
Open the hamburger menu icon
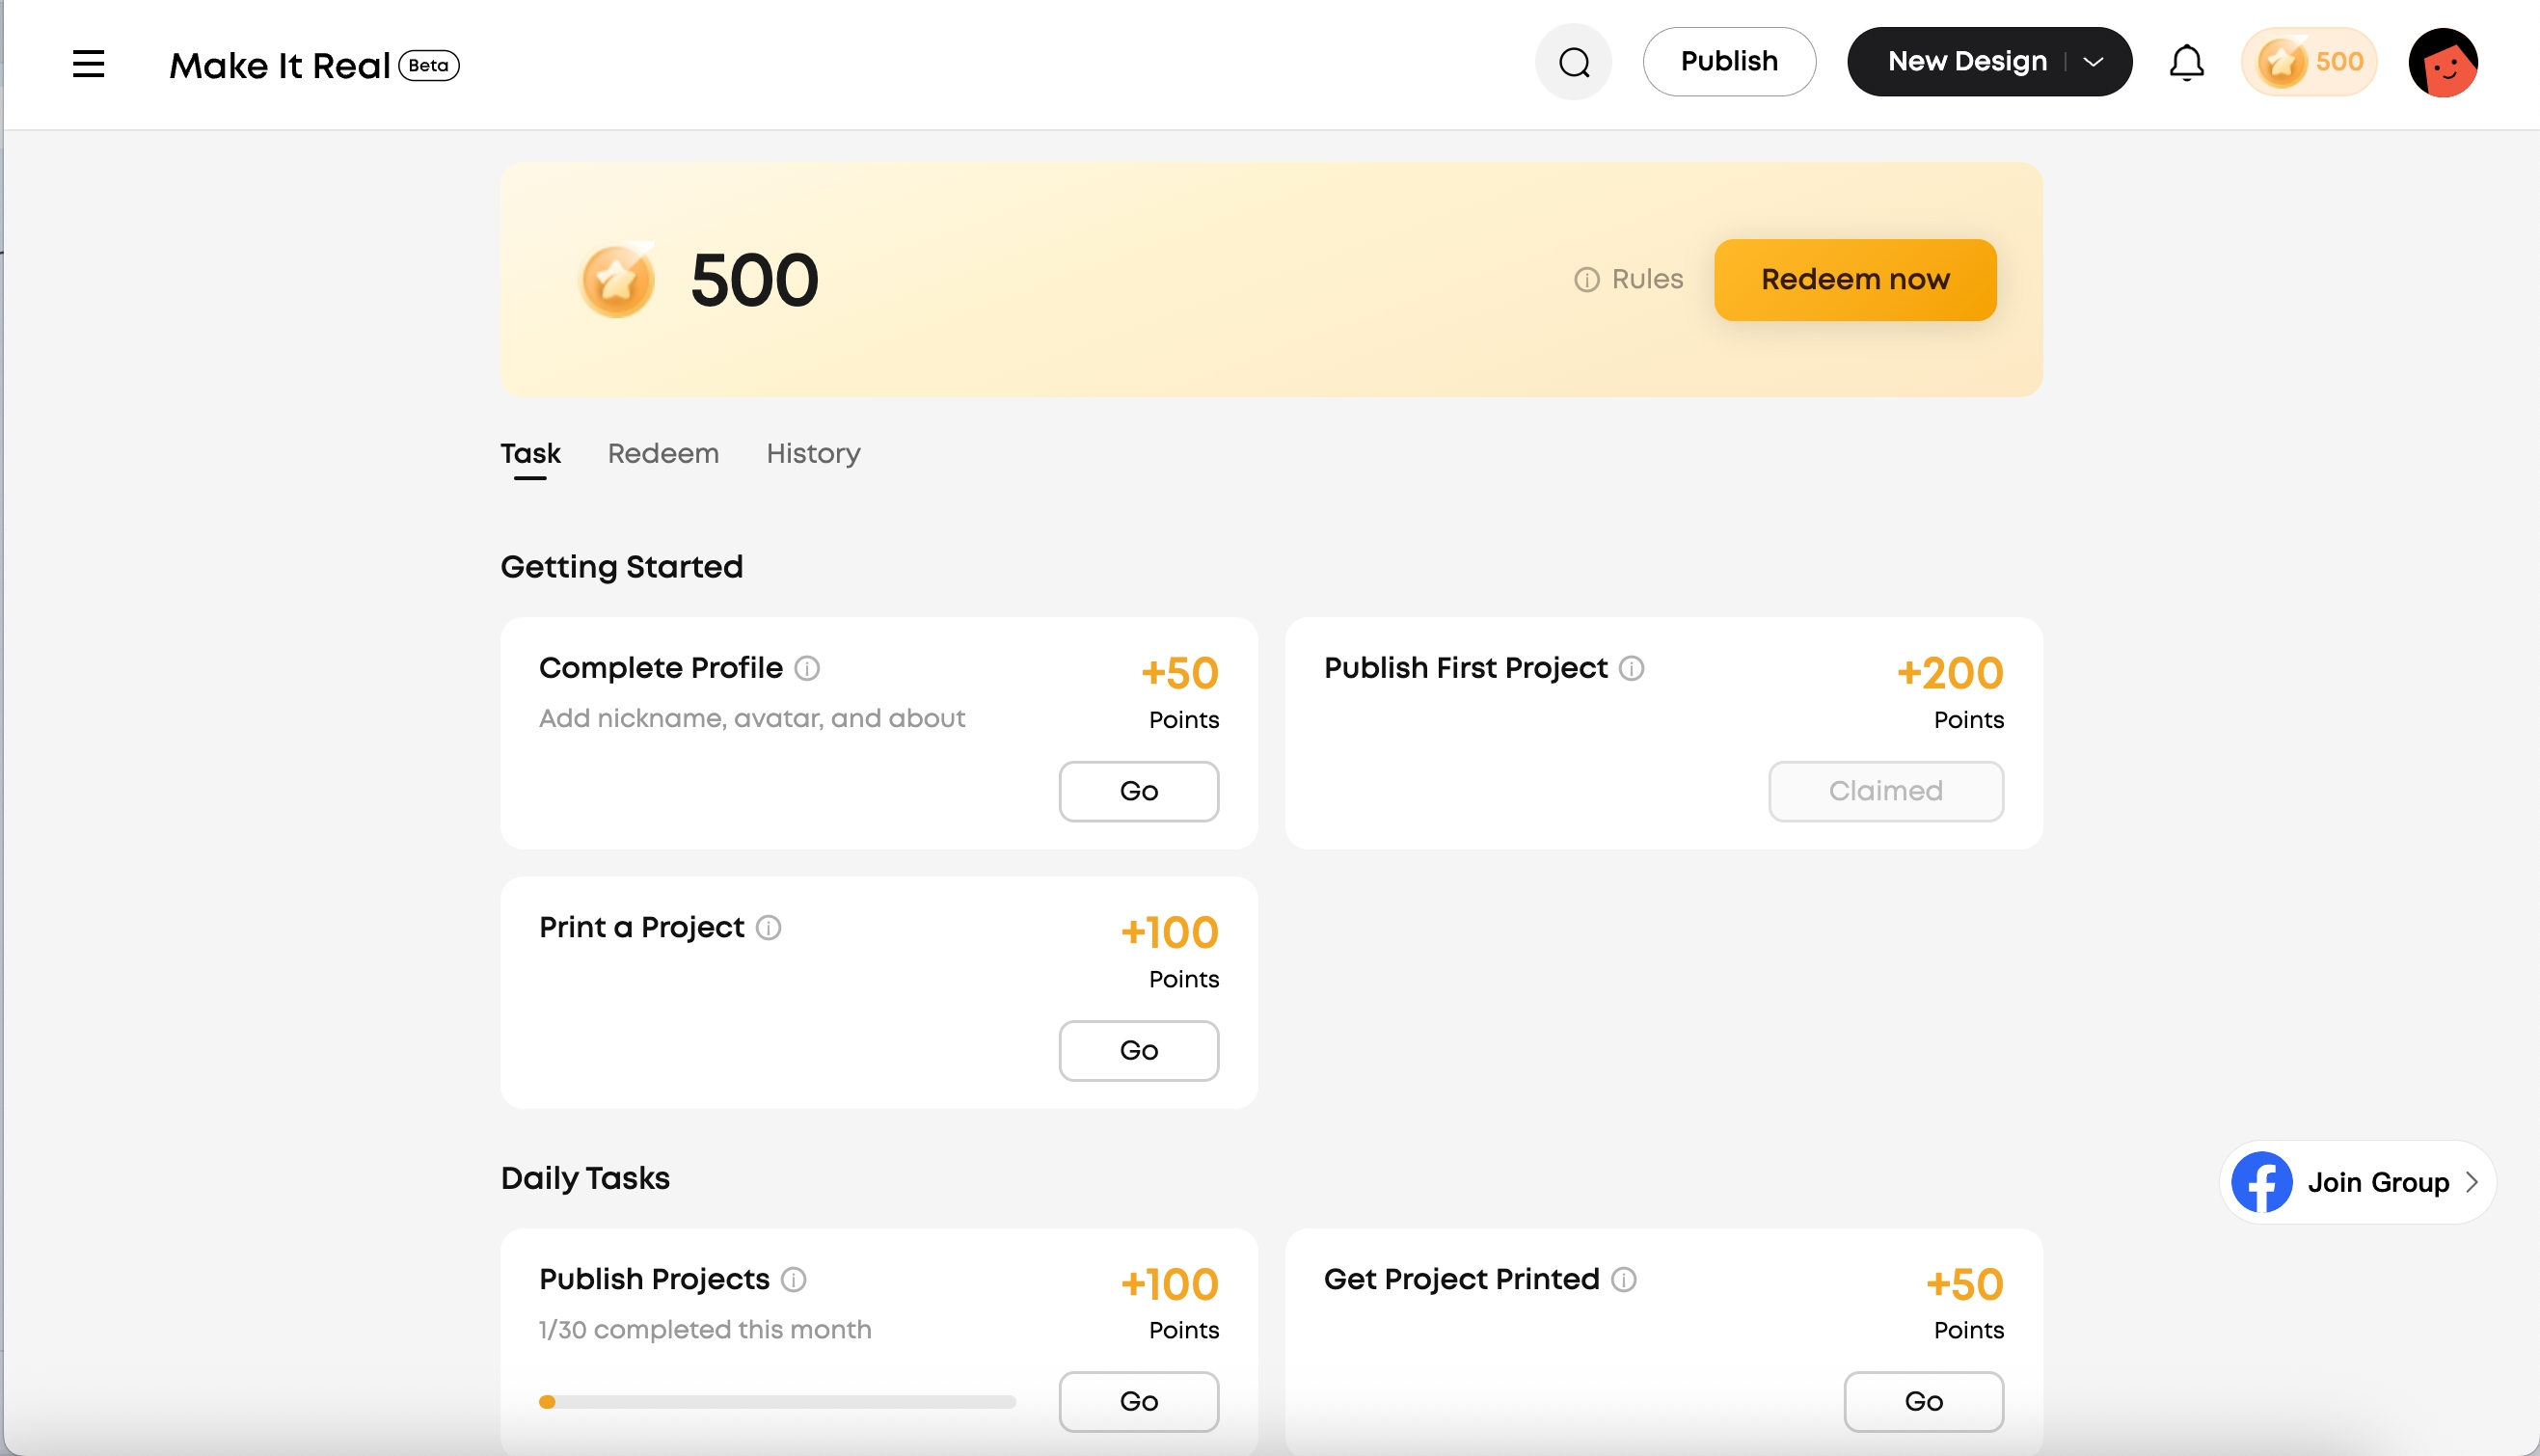pyautogui.click(x=88, y=64)
